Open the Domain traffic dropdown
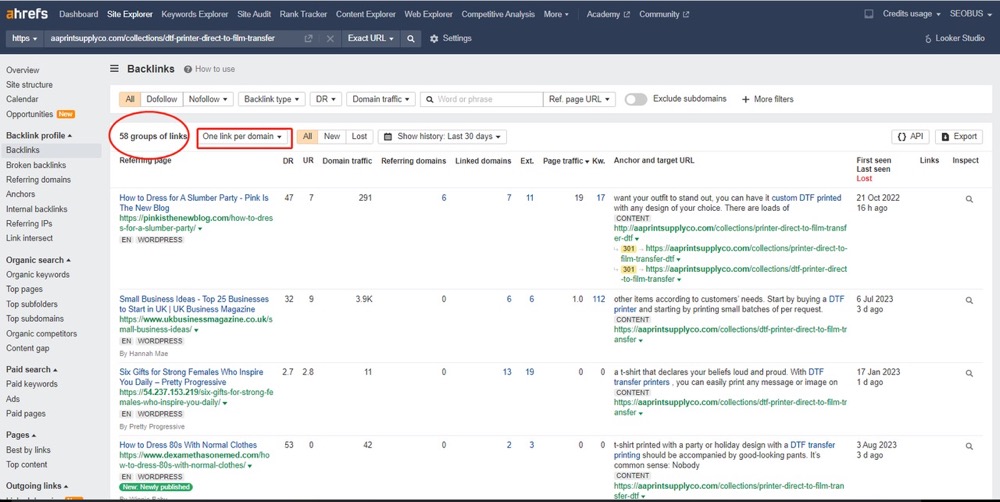 (381, 99)
